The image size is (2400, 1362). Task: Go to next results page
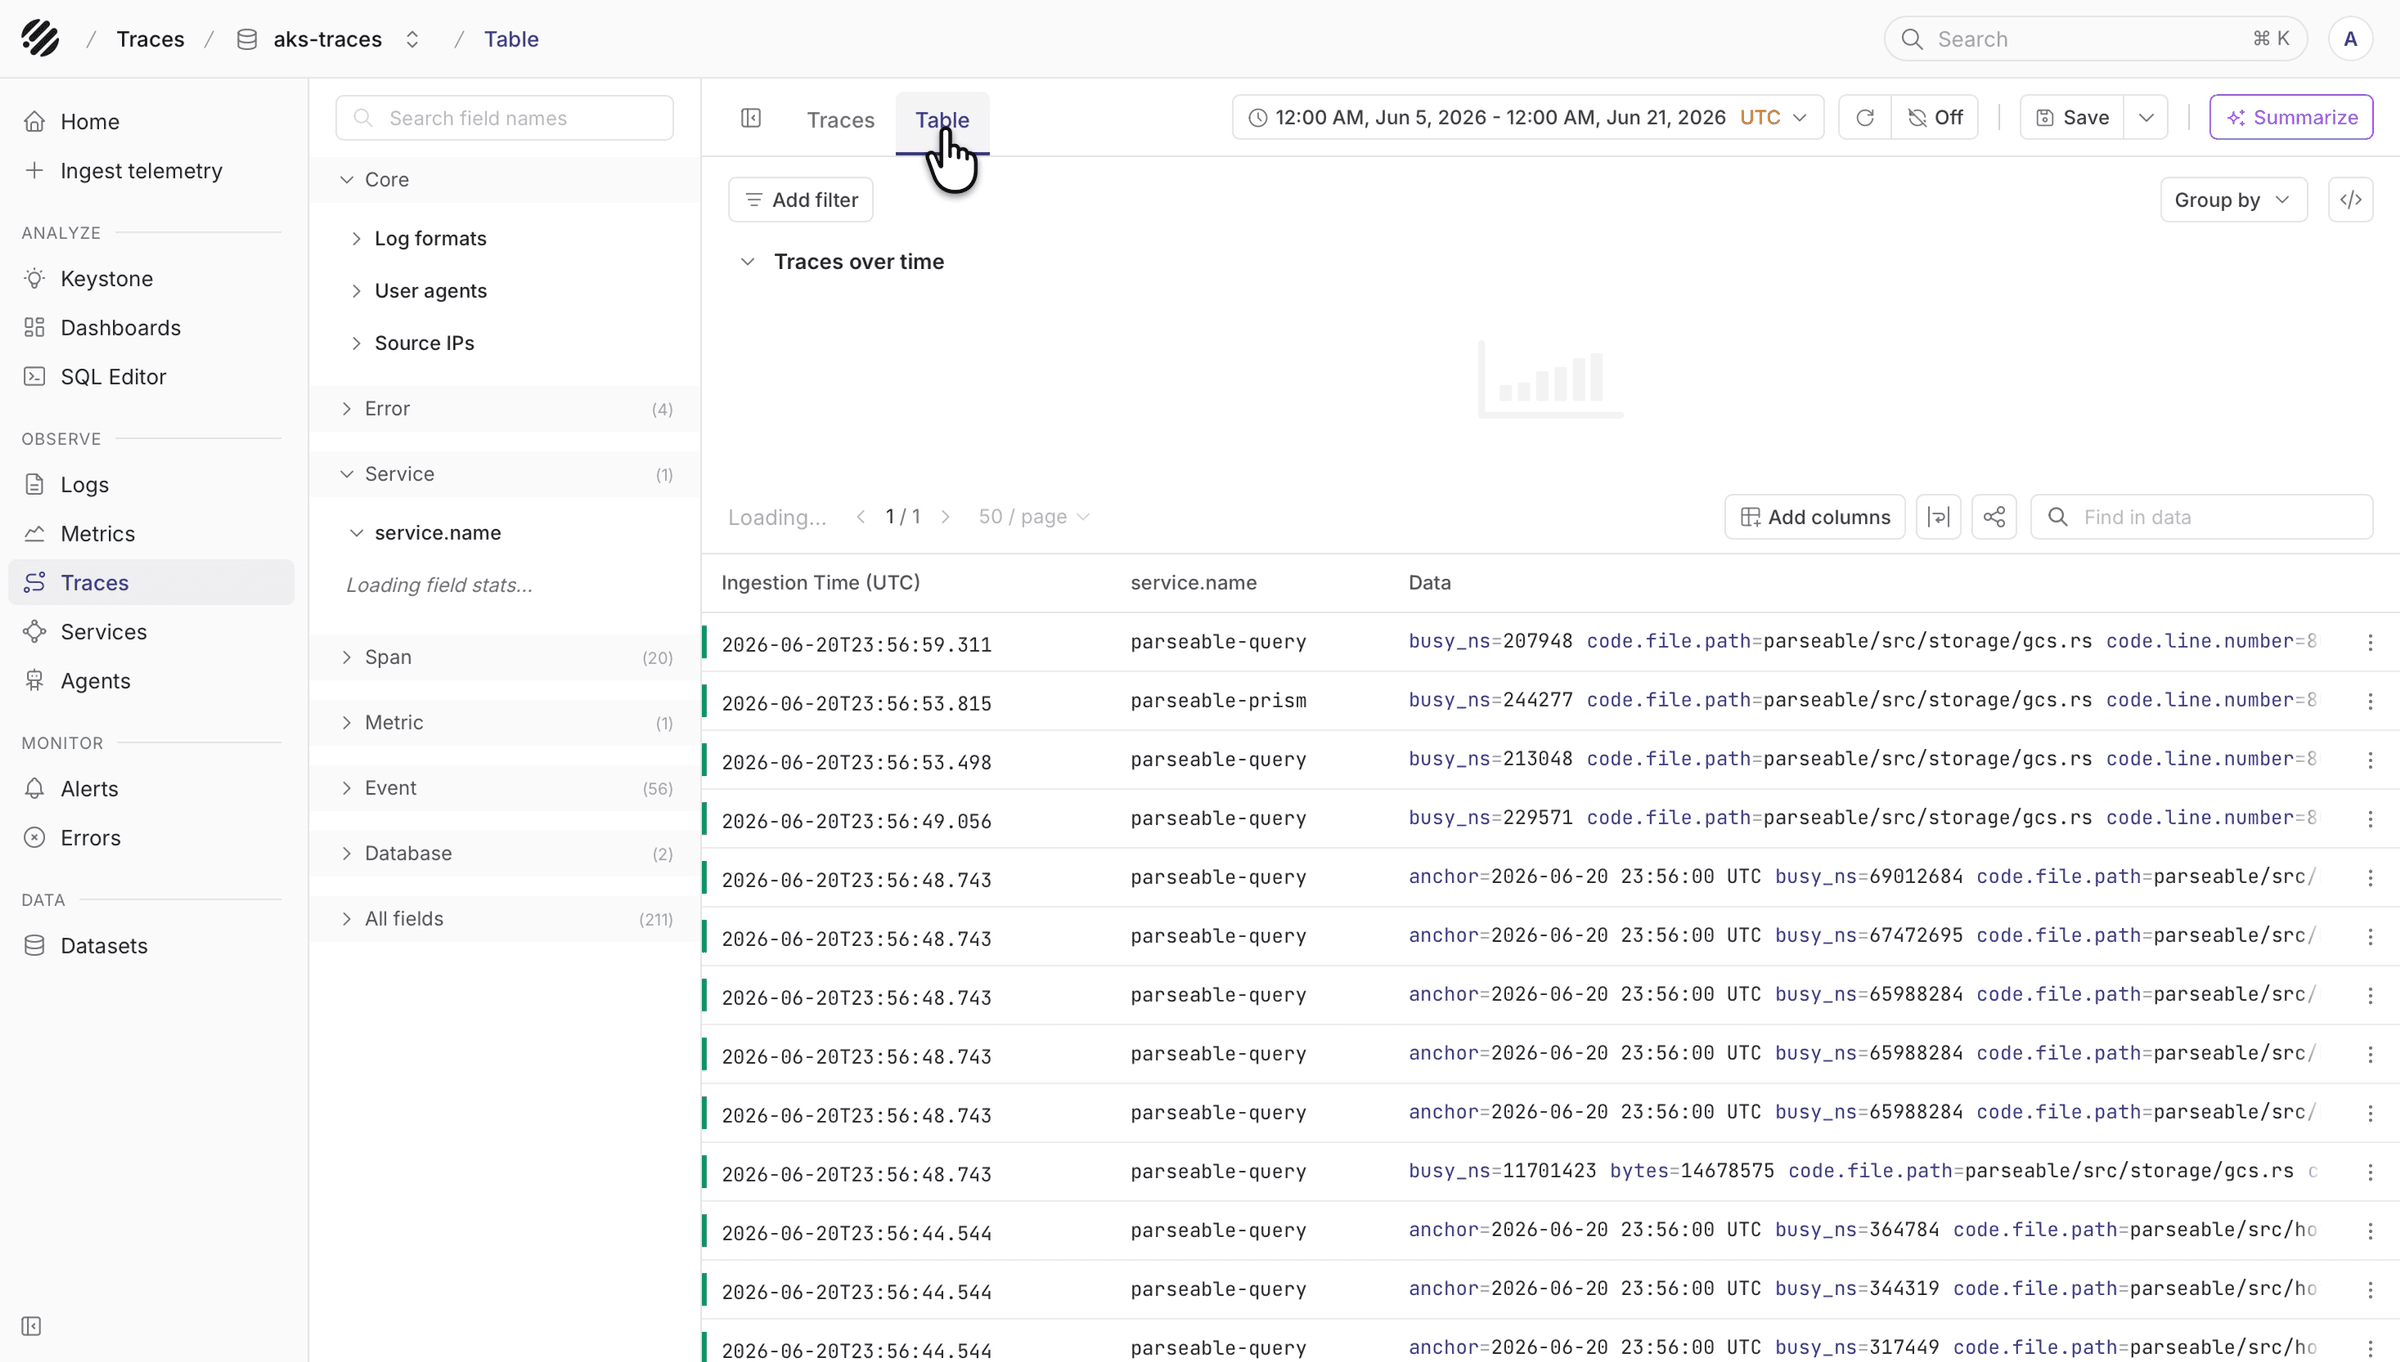(945, 517)
